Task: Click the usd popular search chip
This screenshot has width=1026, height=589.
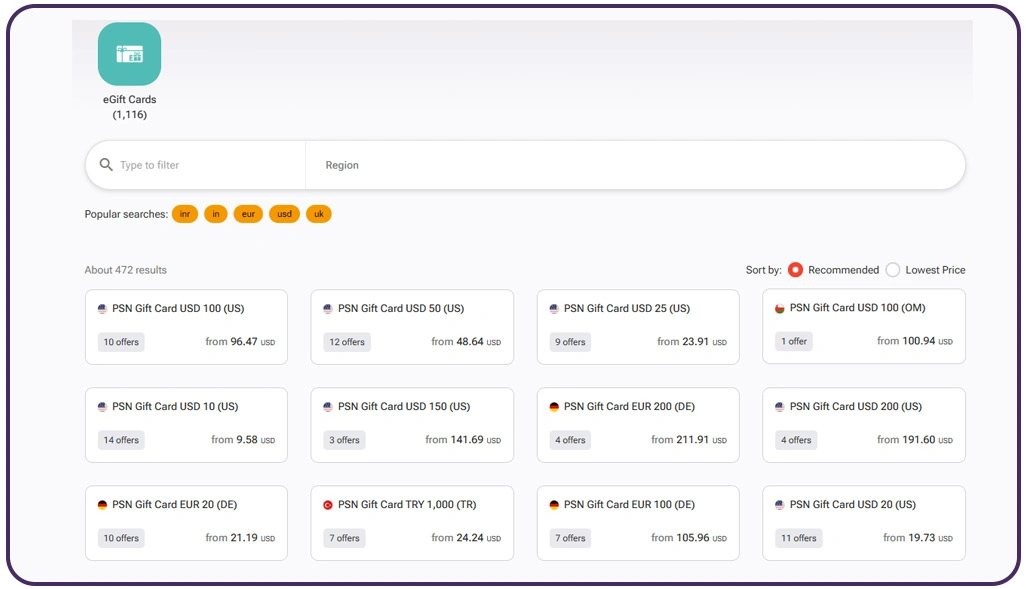Action: [284, 213]
